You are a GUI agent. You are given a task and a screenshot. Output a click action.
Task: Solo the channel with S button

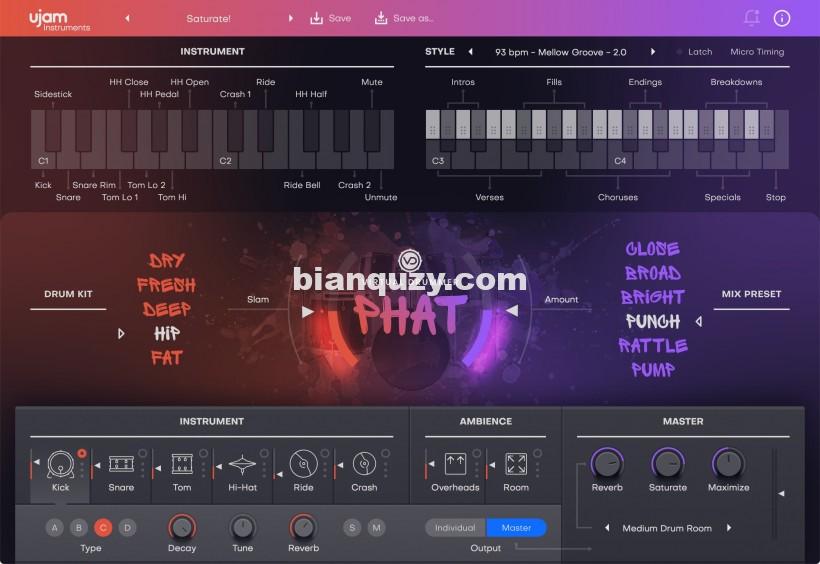click(x=352, y=527)
